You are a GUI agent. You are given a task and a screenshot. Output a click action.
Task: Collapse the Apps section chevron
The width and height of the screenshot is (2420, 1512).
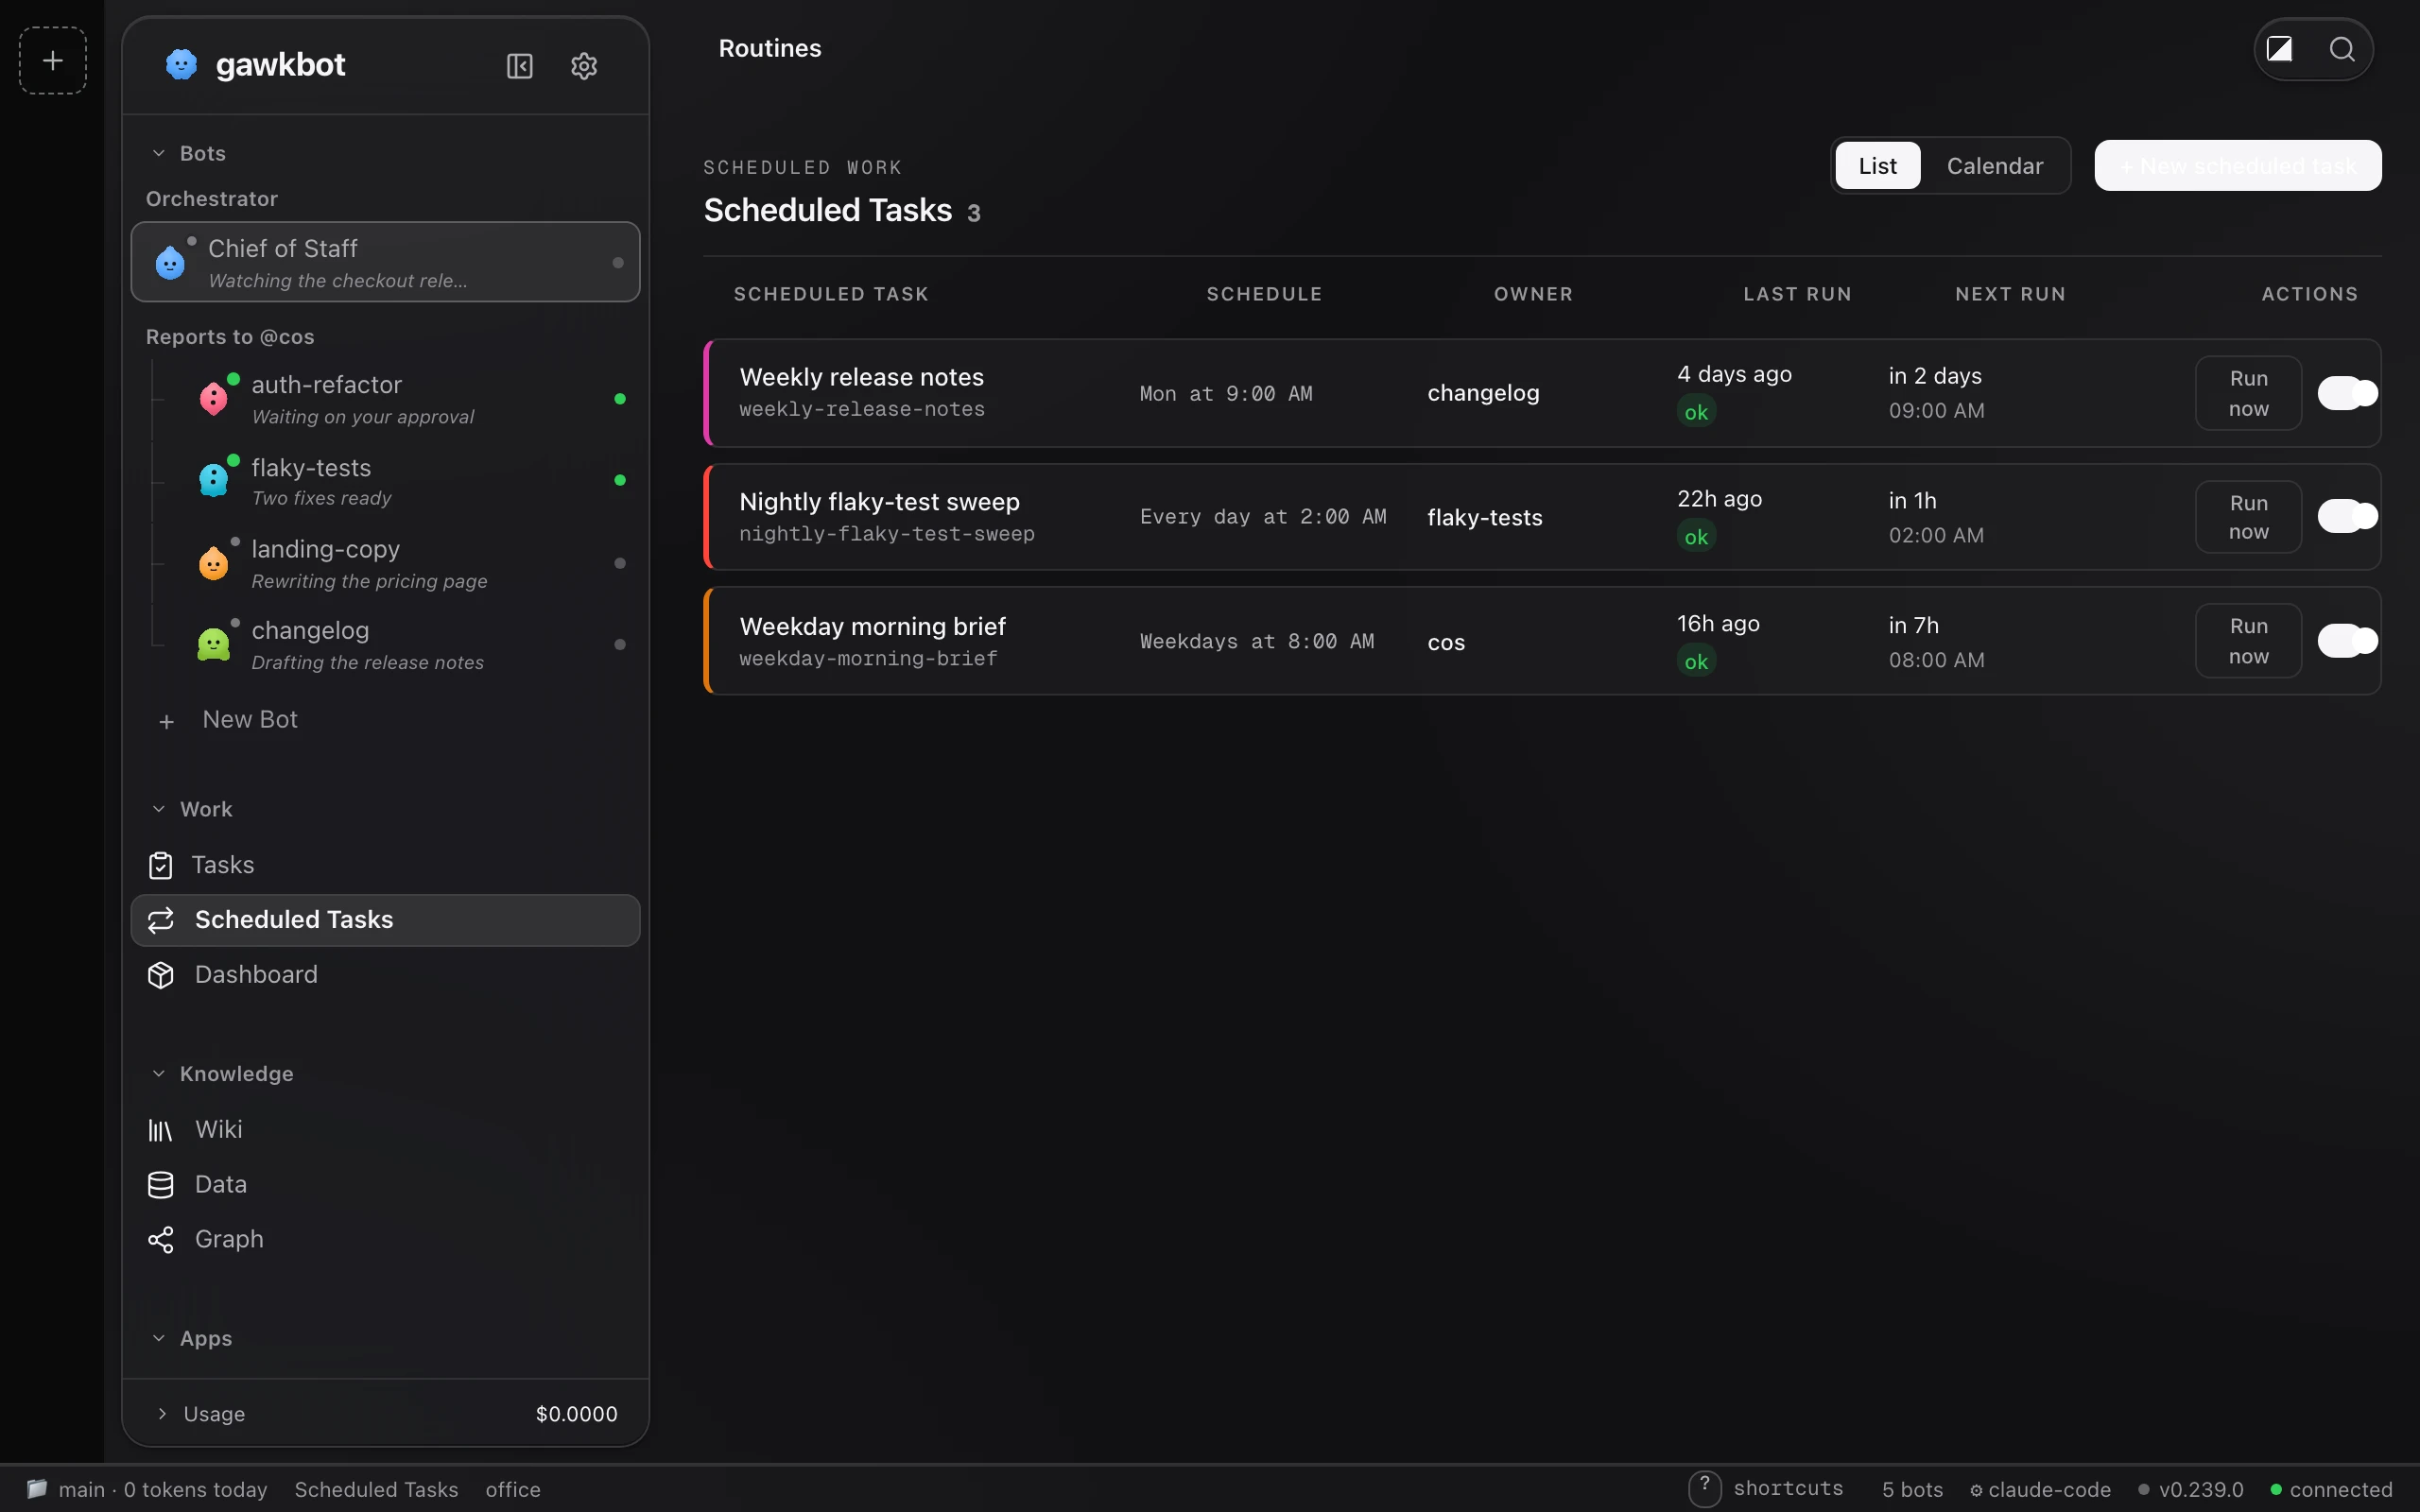(x=158, y=1338)
